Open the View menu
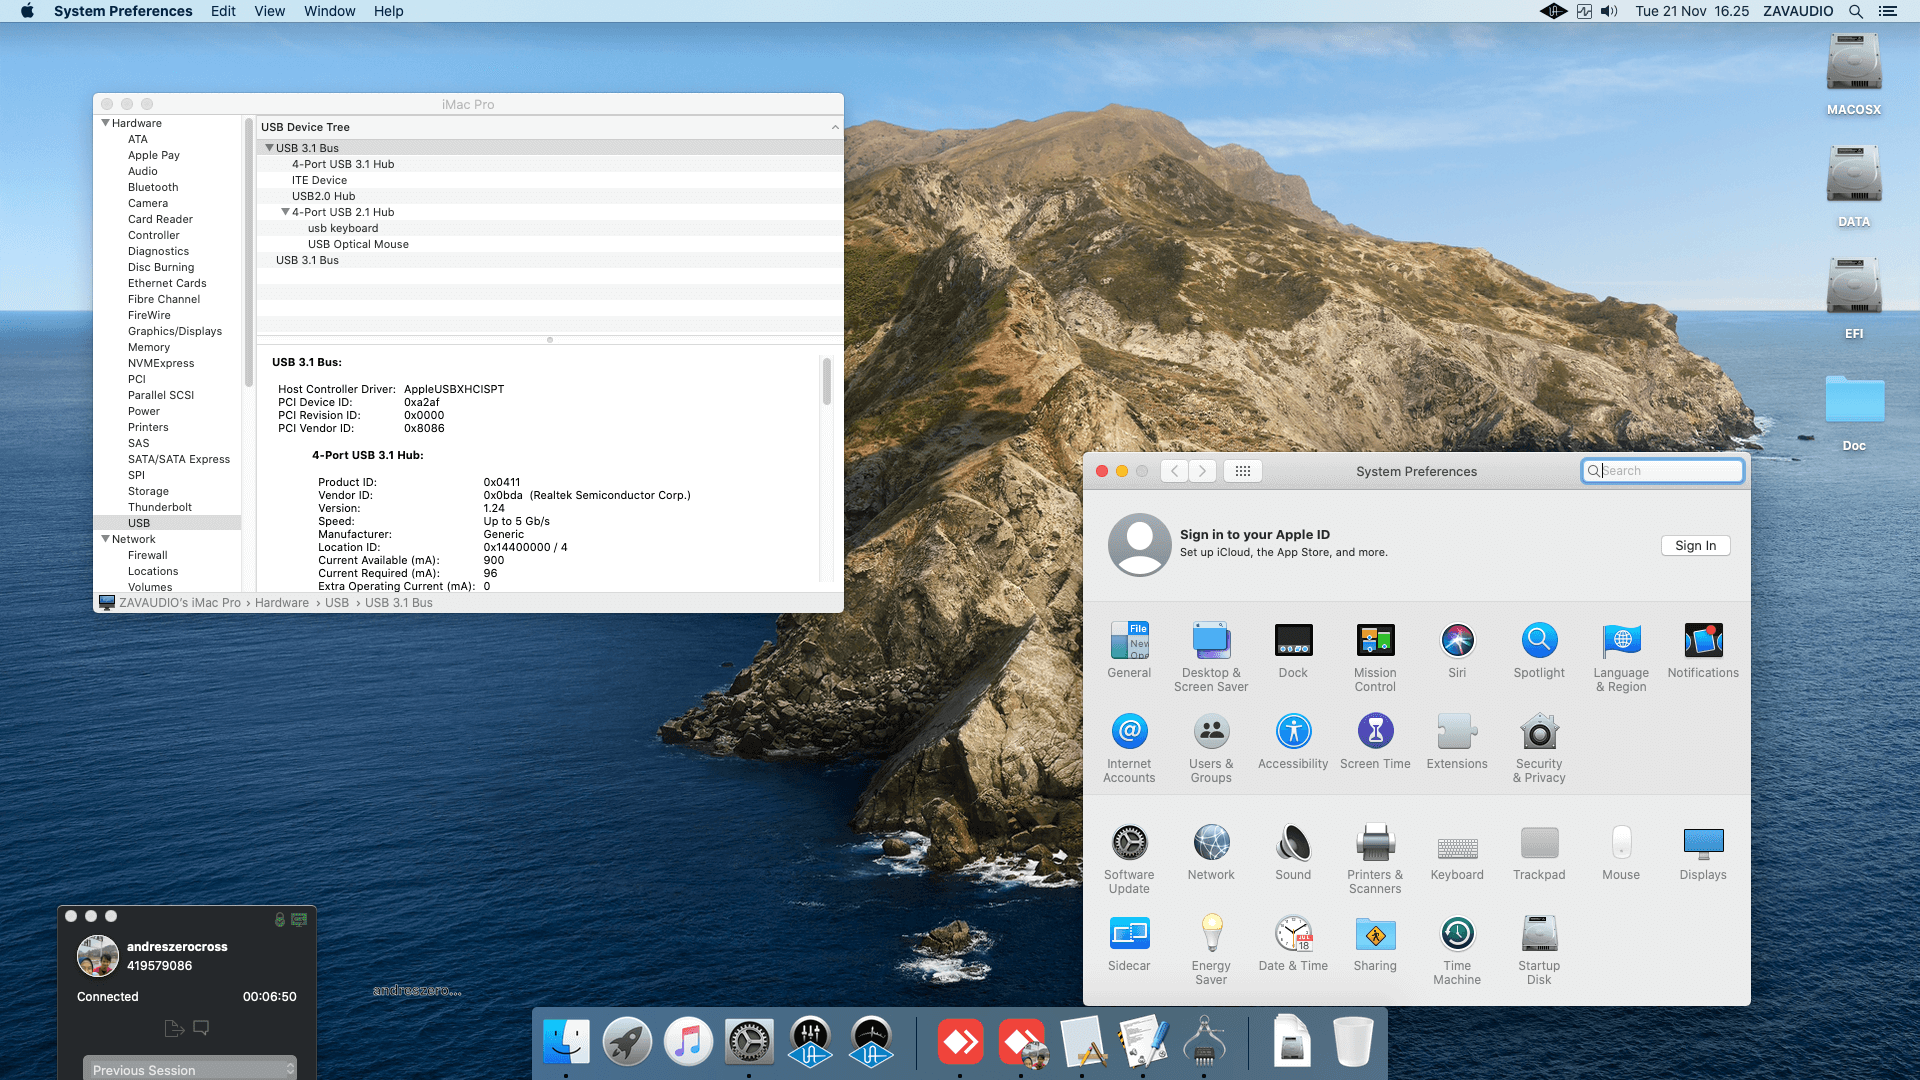 (269, 11)
